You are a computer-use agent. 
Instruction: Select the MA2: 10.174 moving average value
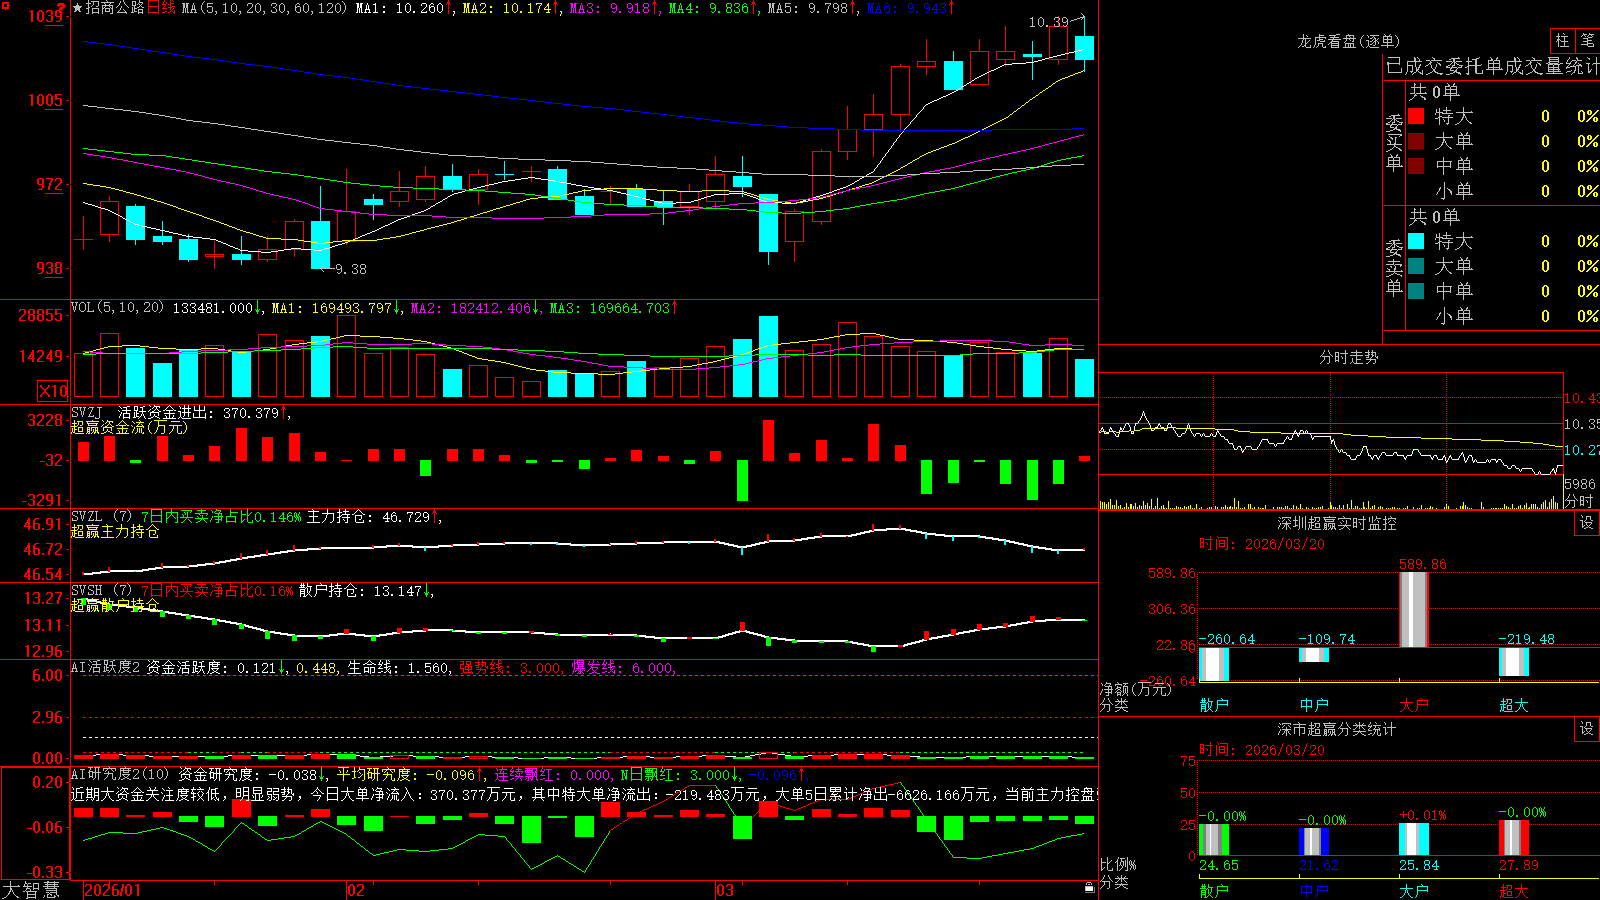point(508,8)
